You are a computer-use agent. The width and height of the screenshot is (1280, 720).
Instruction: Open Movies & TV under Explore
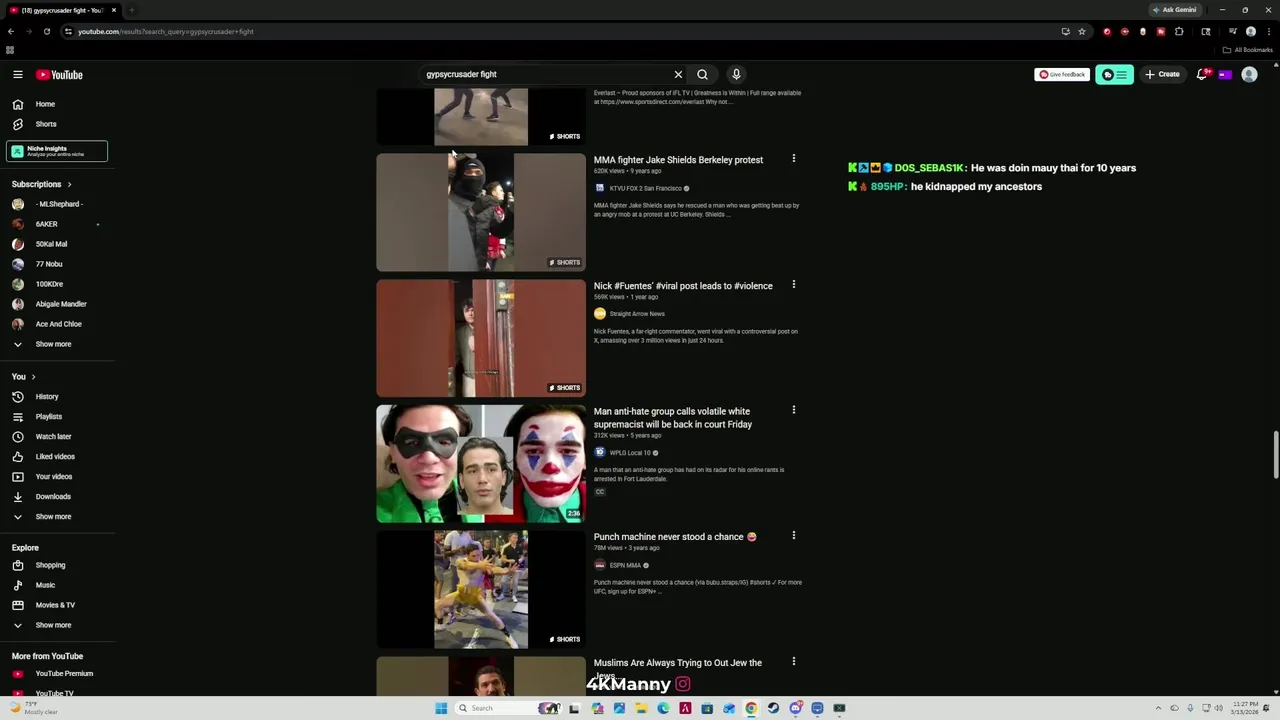click(x=57, y=605)
